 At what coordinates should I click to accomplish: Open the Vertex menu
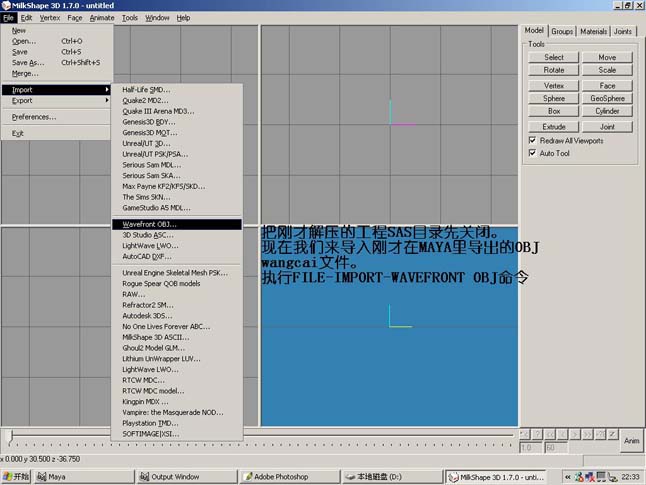click(x=49, y=18)
